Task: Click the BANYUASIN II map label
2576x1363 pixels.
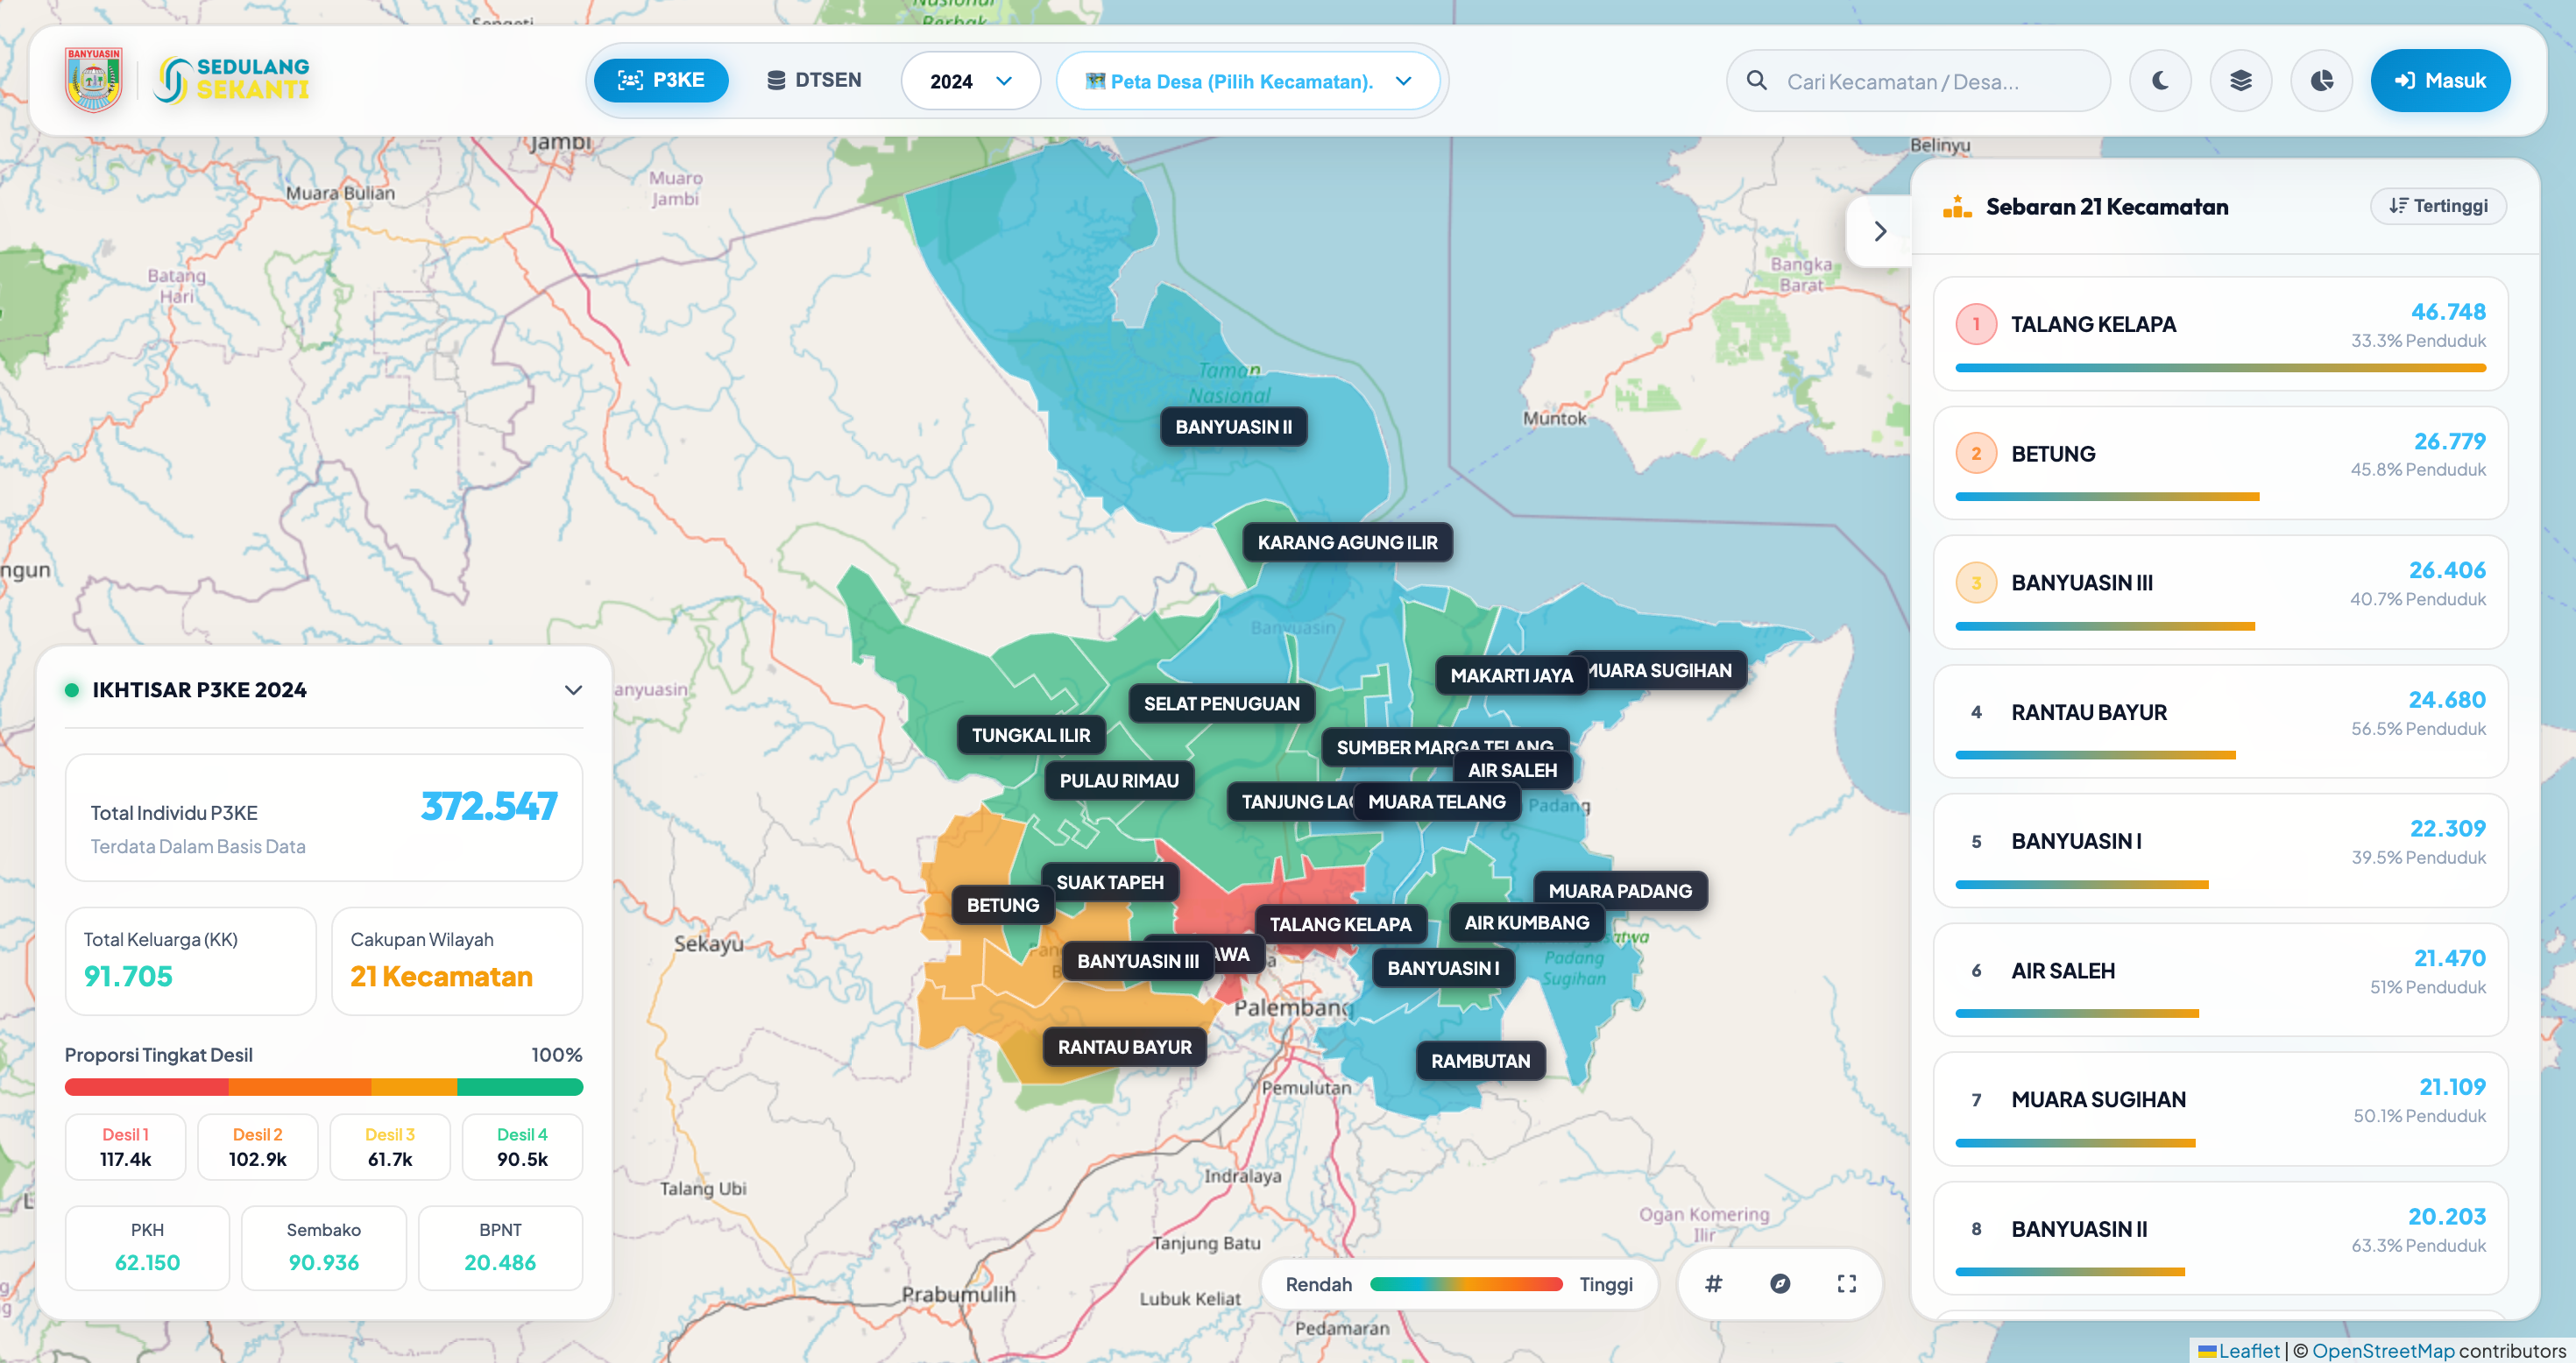Action: point(1233,427)
